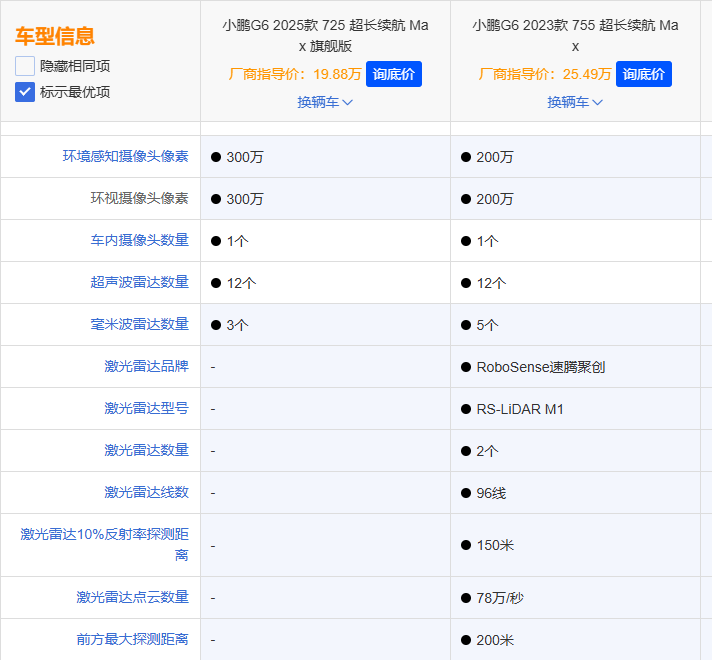The image size is (712, 660).
Task: Open the 激光雷达线数 link
Action: (x=146, y=492)
